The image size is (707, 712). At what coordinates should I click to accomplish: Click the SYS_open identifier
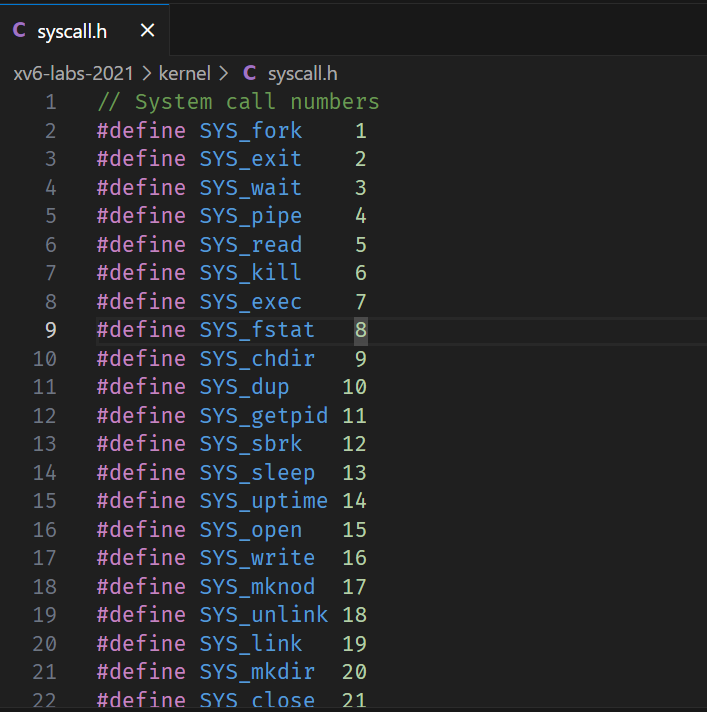pyautogui.click(x=251, y=529)
